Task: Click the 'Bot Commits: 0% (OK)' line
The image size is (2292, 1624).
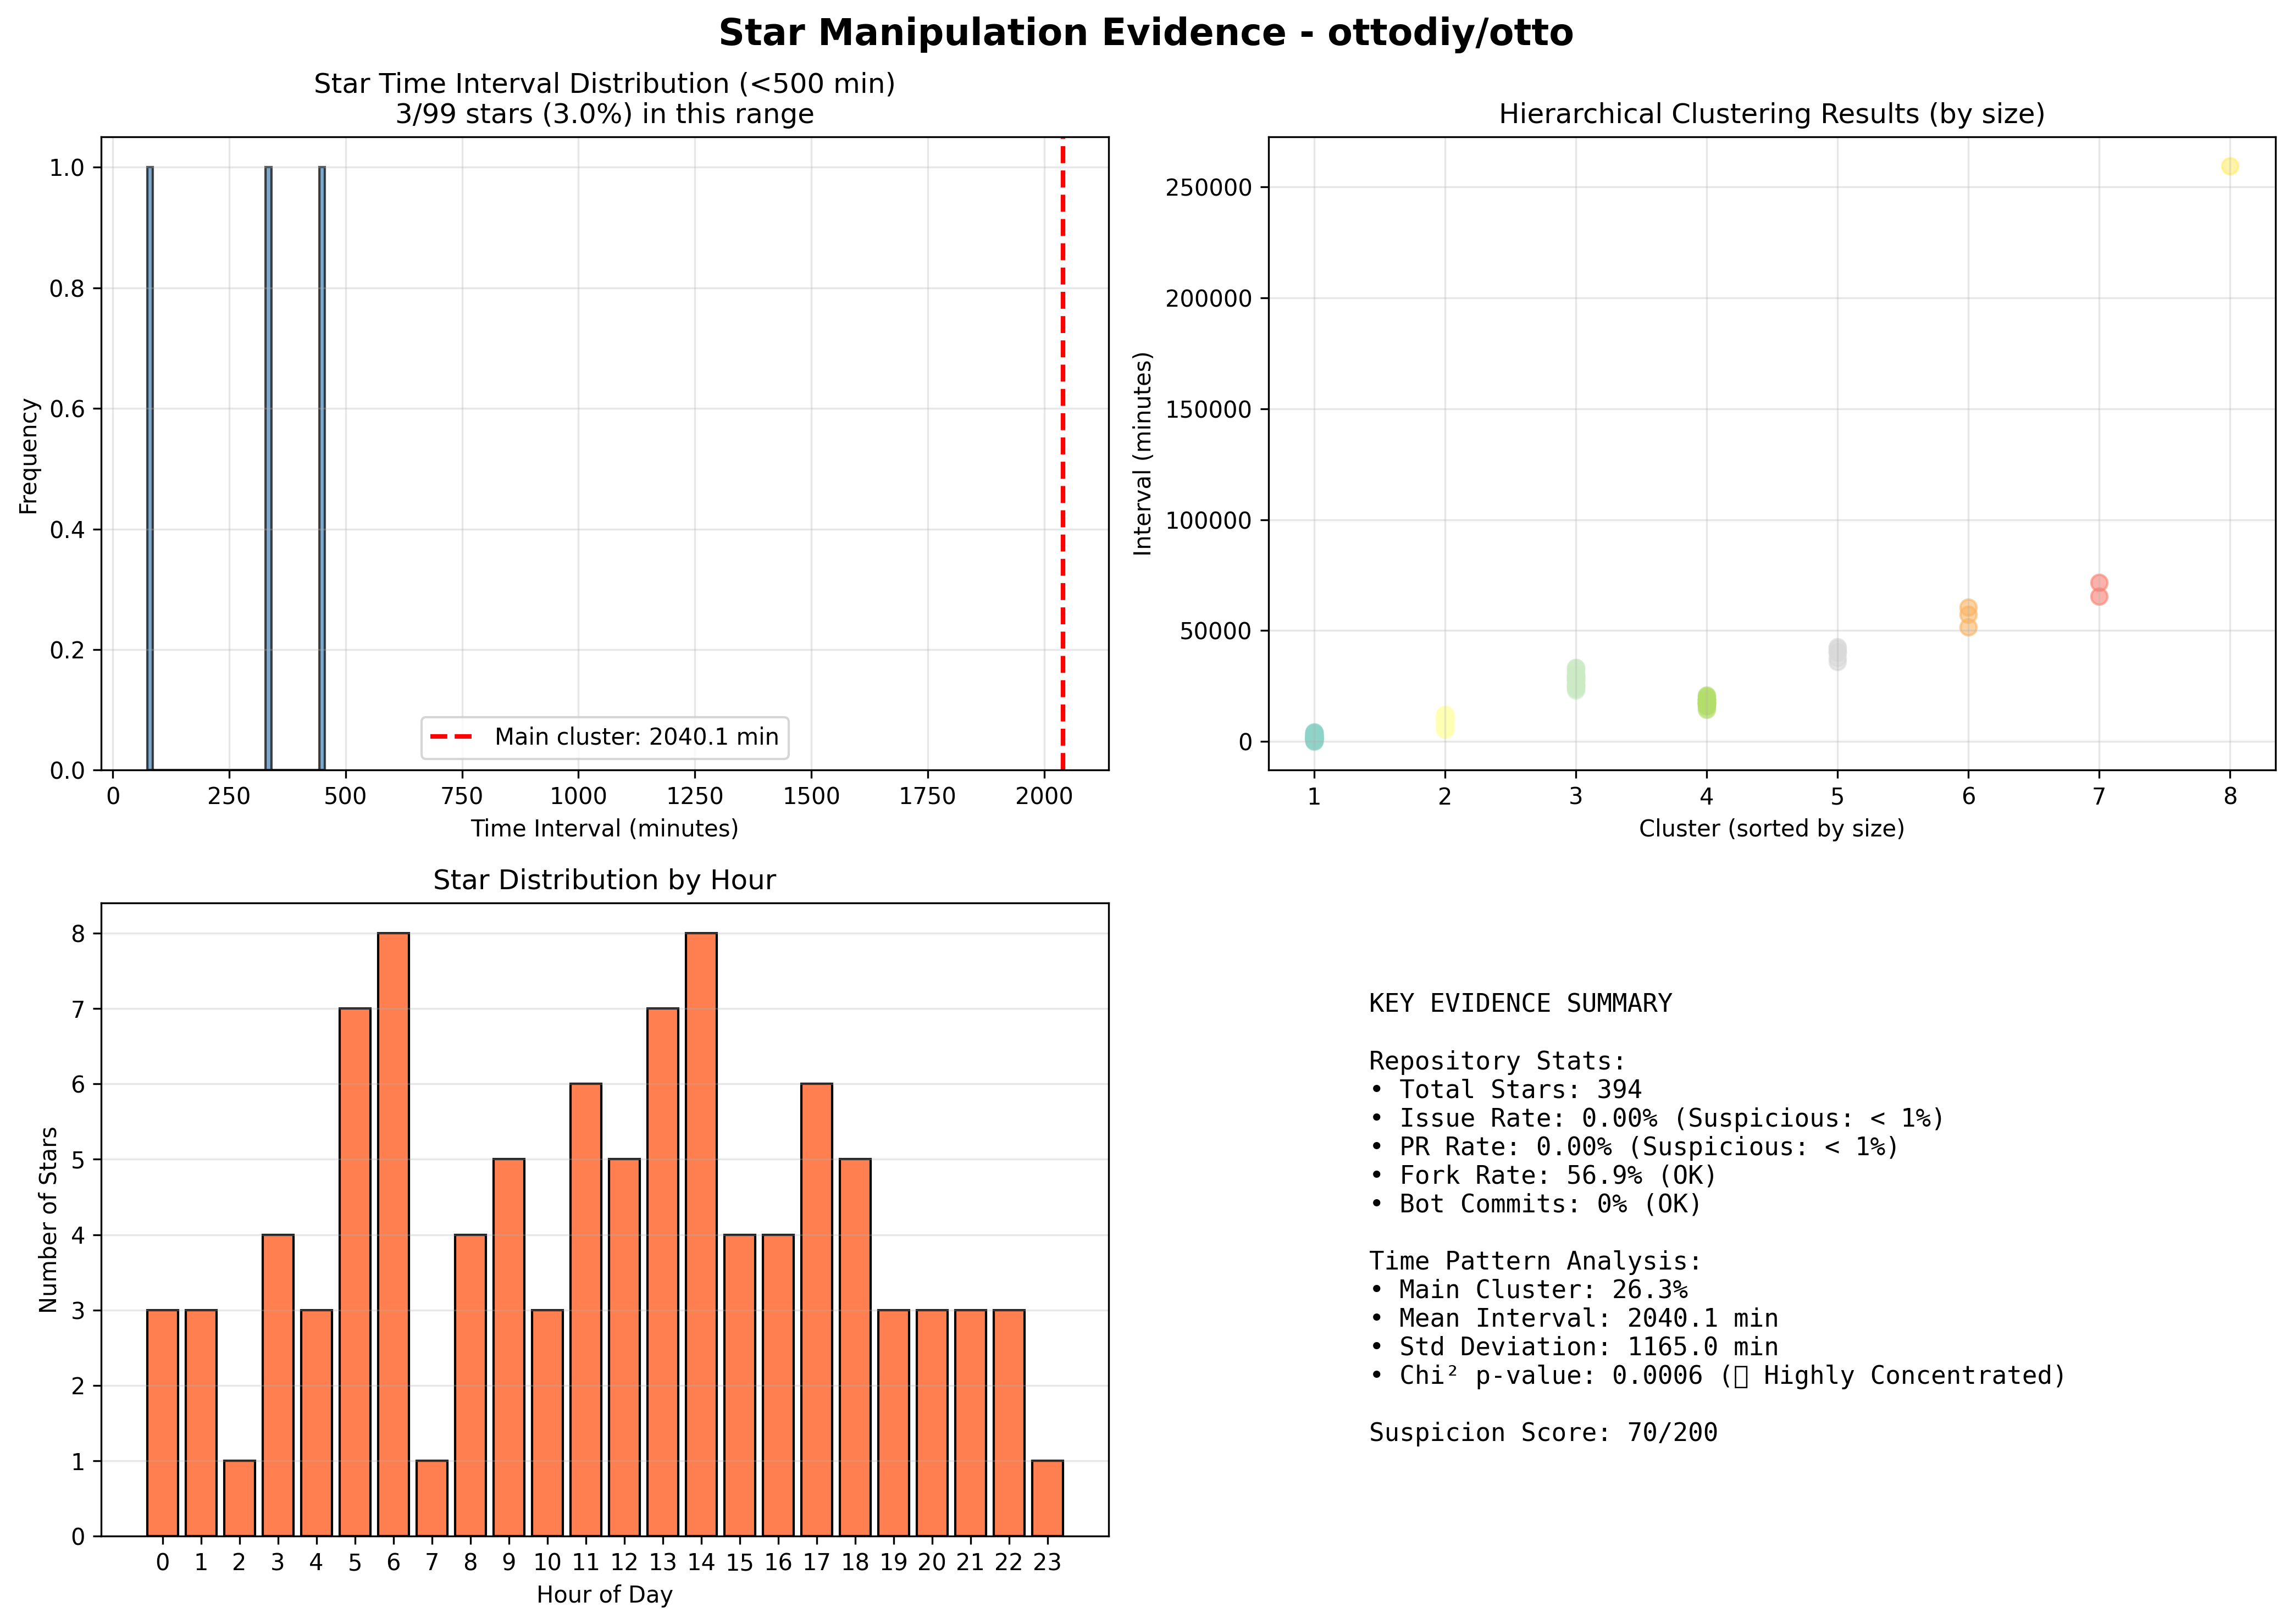Action: tap(1535, 1203)
